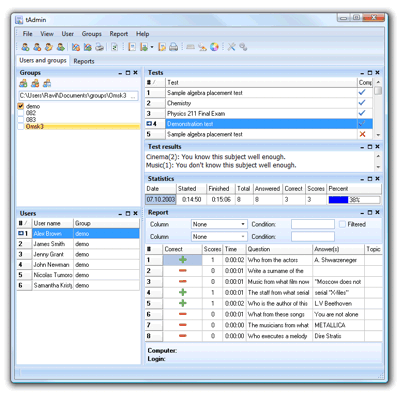The width and height of the screenshot is (409, 400).
Task: Add a group using Groups panel icon
Action: click(x=23, y=83)
